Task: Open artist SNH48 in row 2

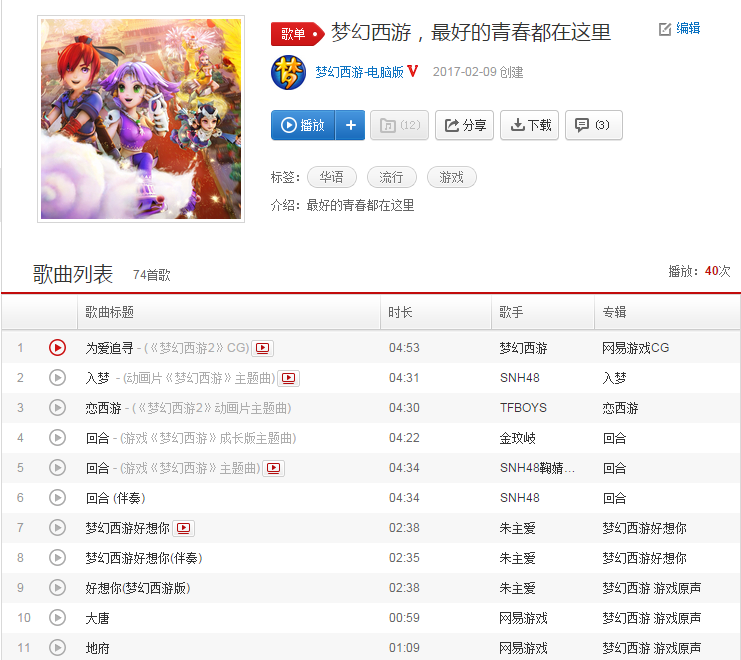Action: coord(519,378)
